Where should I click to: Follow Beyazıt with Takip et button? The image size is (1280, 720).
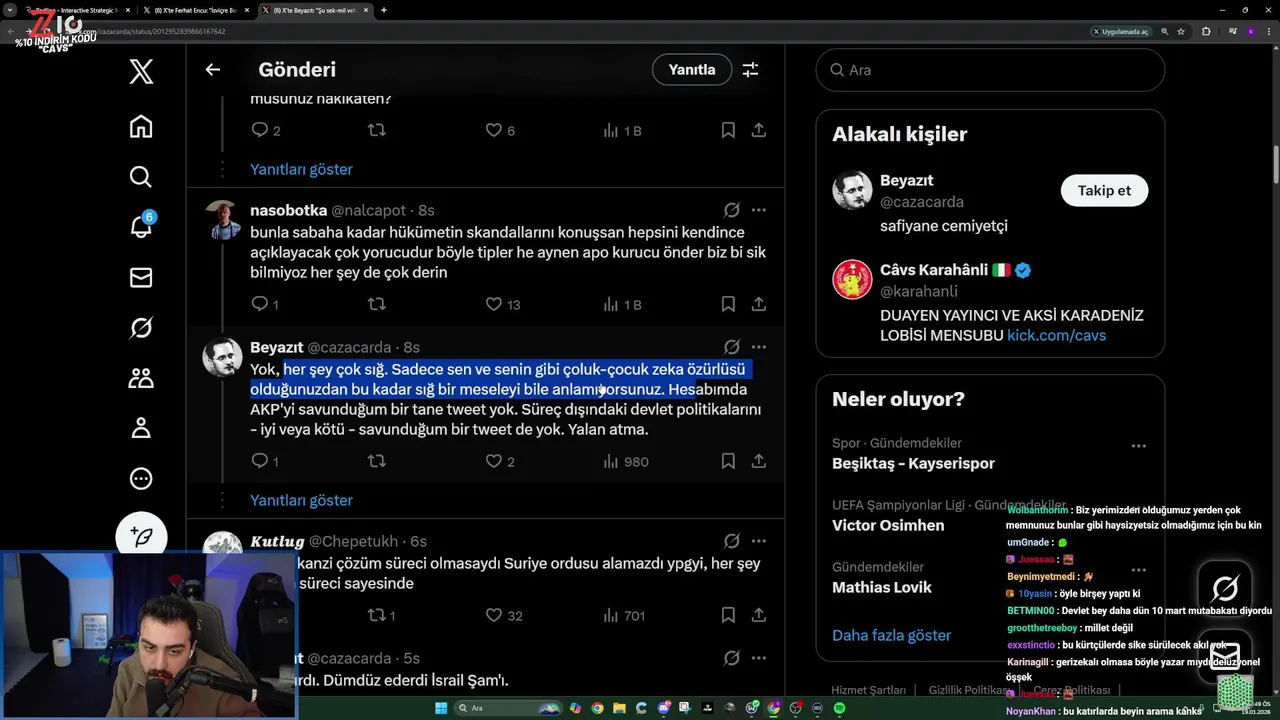1104,190
